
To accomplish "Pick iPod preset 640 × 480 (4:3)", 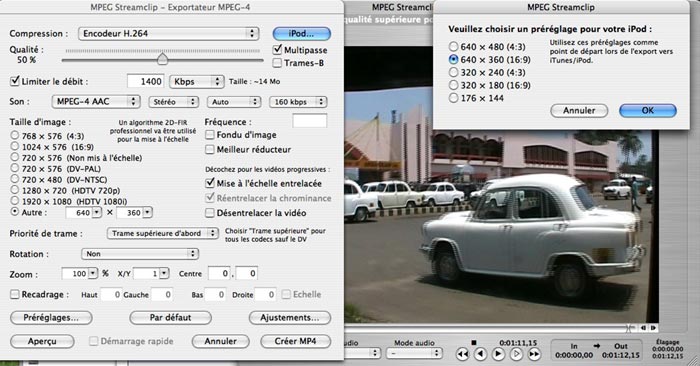I will [x=454, y=46].
